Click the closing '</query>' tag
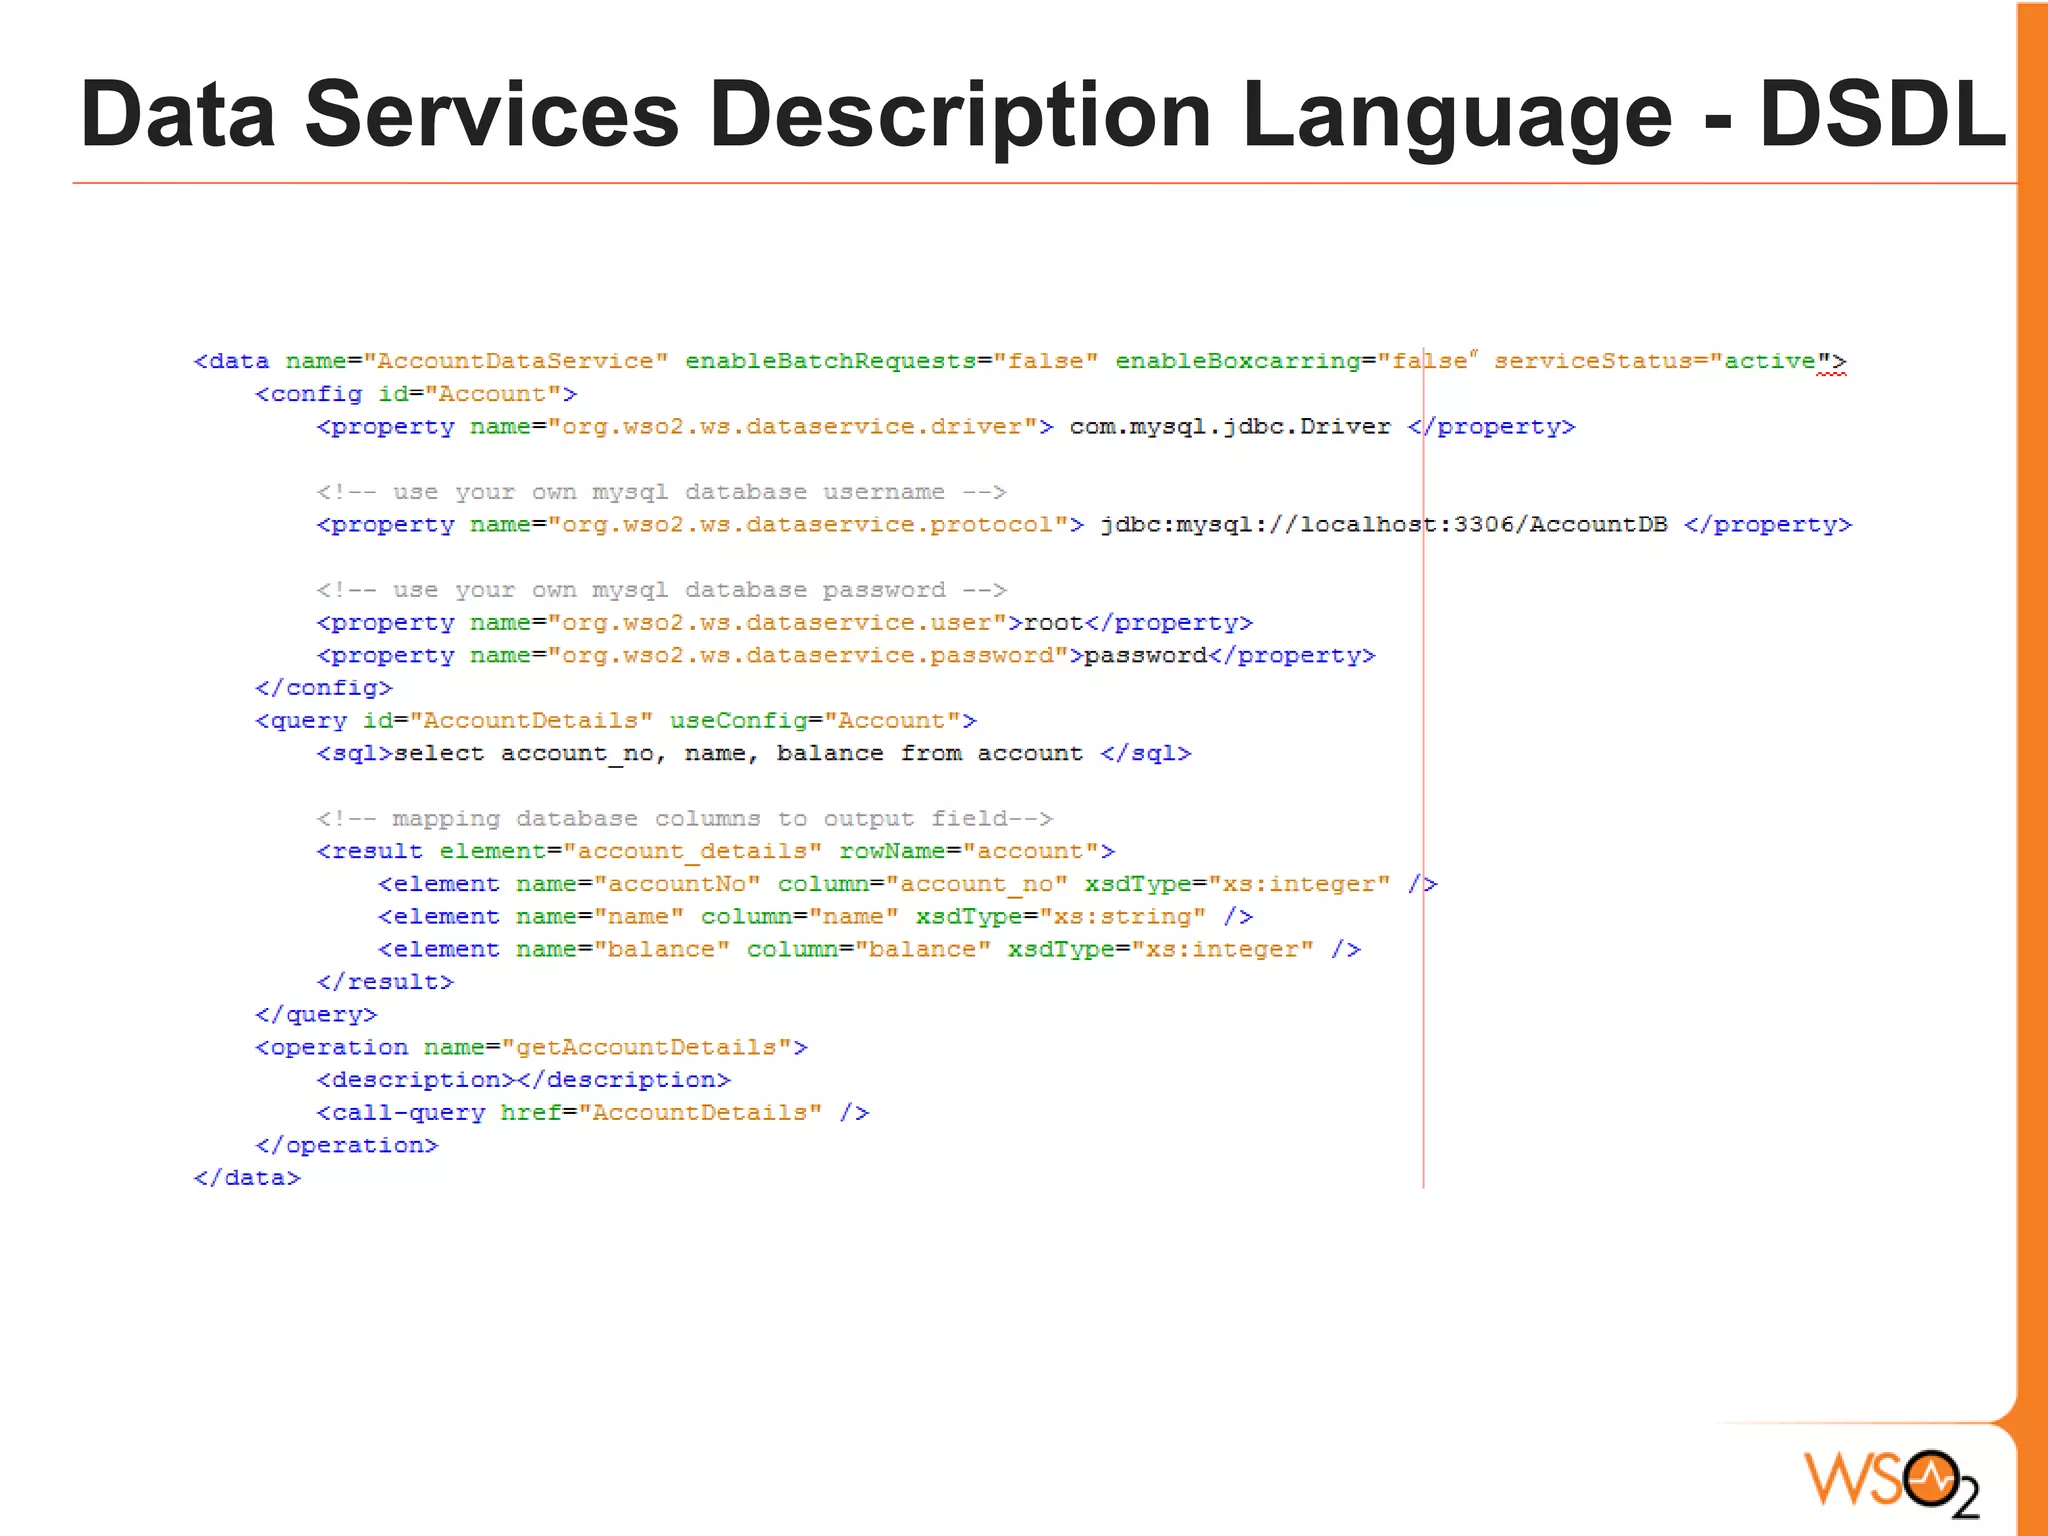This screenshot has width=2048, height=1536. (316, 1015)
